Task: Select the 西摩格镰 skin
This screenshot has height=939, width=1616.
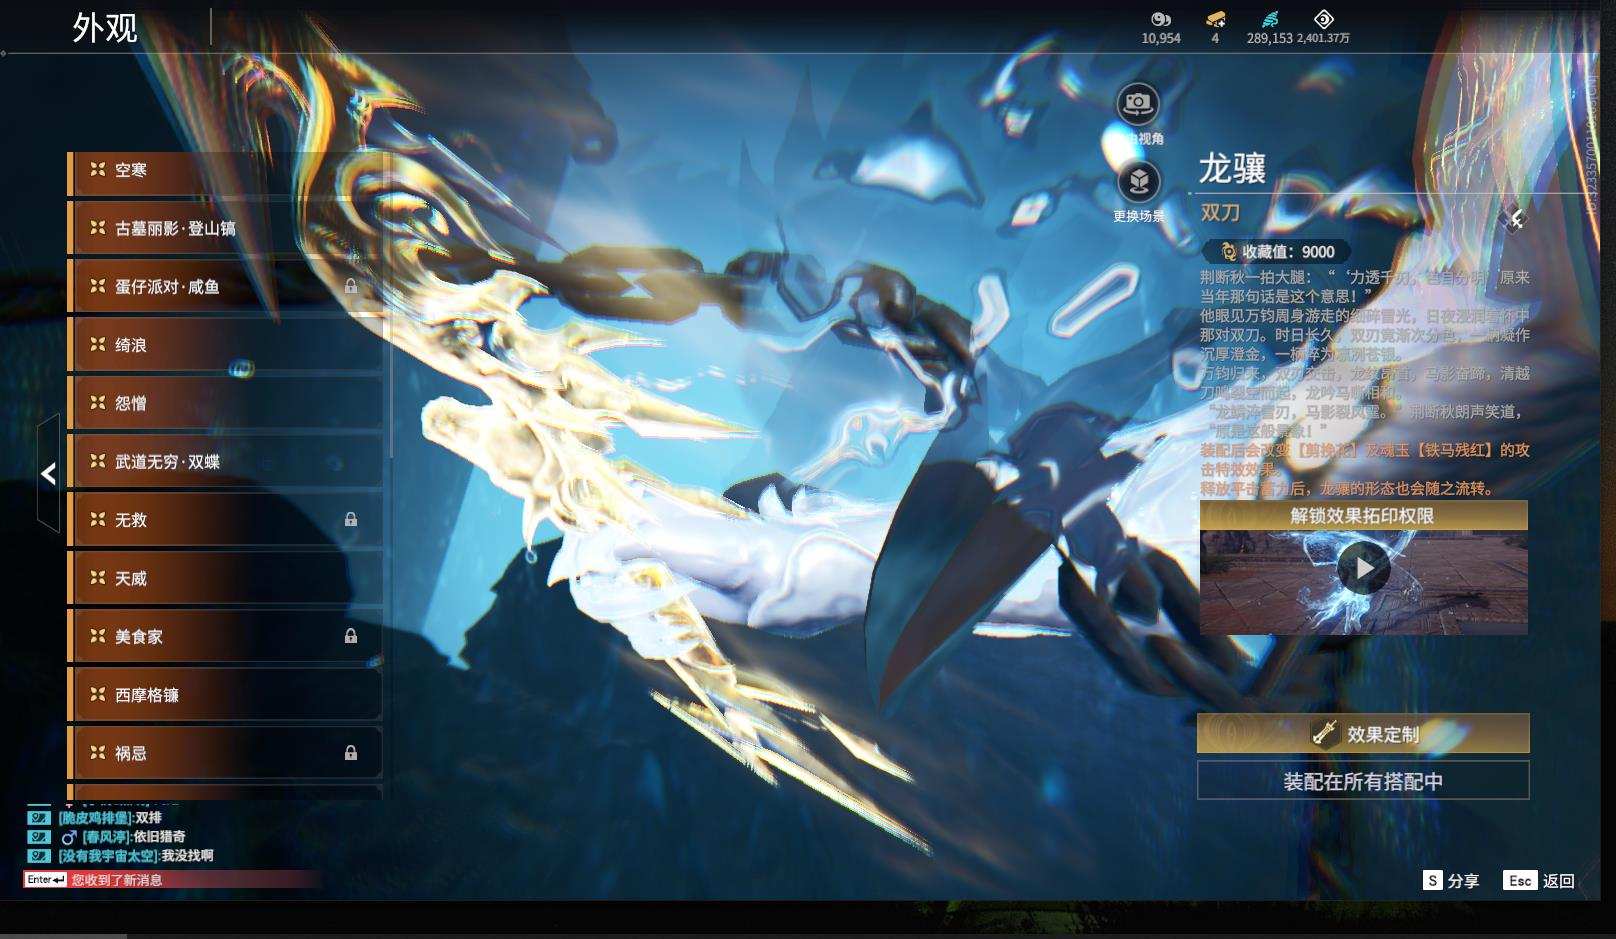Action: pyautogui.click(x=225, y=695)
